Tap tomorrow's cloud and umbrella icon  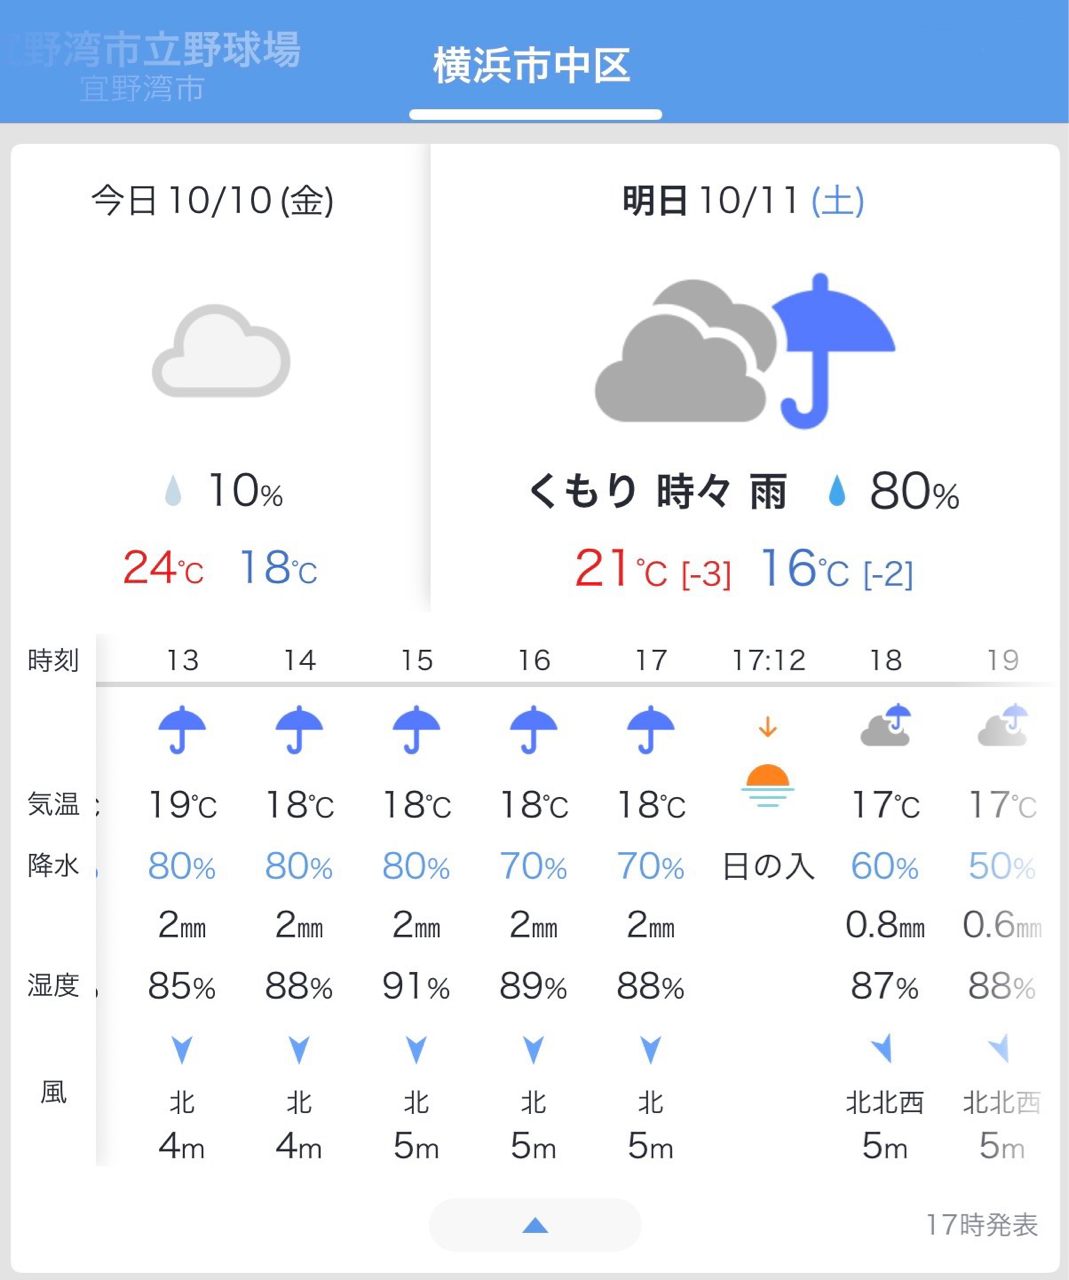coord(744,352)
